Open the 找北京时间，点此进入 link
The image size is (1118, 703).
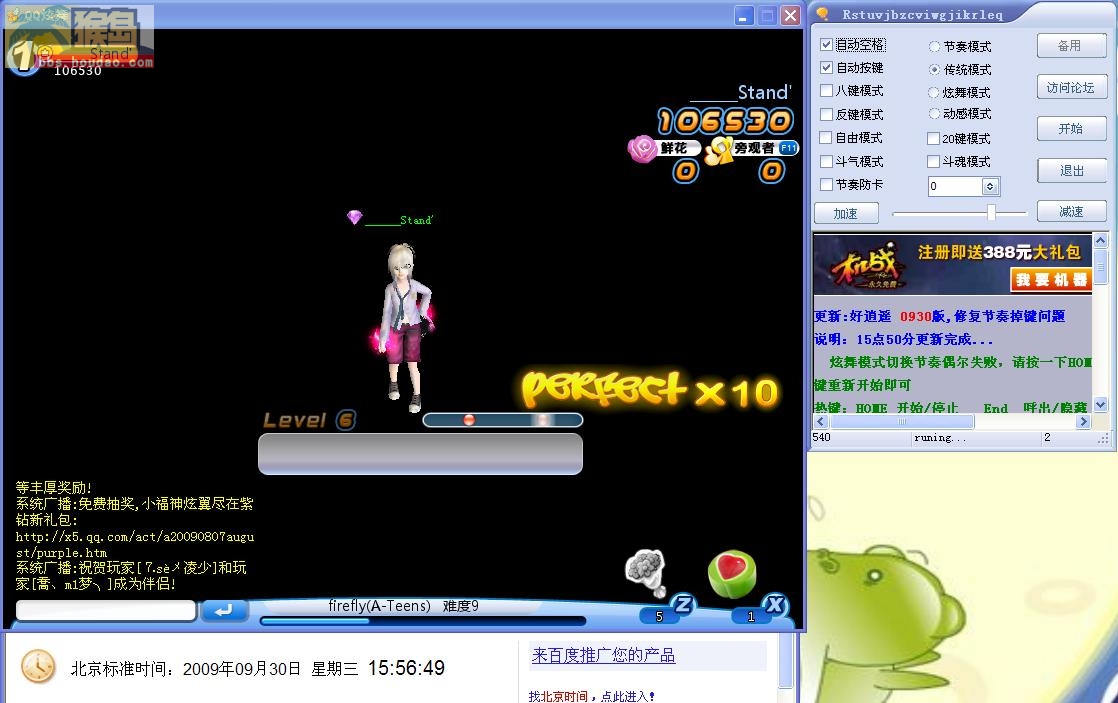click(591, 696)
